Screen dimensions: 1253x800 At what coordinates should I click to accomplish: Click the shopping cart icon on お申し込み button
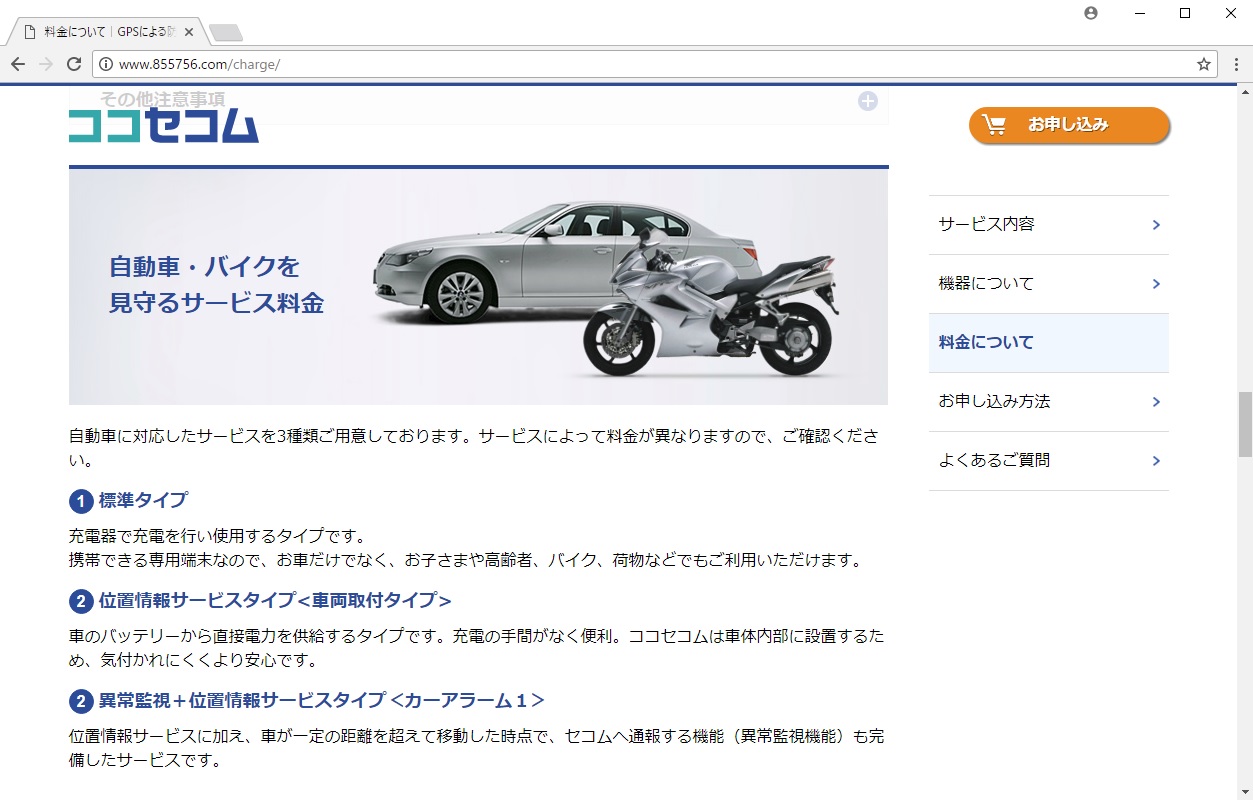(994, 125)
